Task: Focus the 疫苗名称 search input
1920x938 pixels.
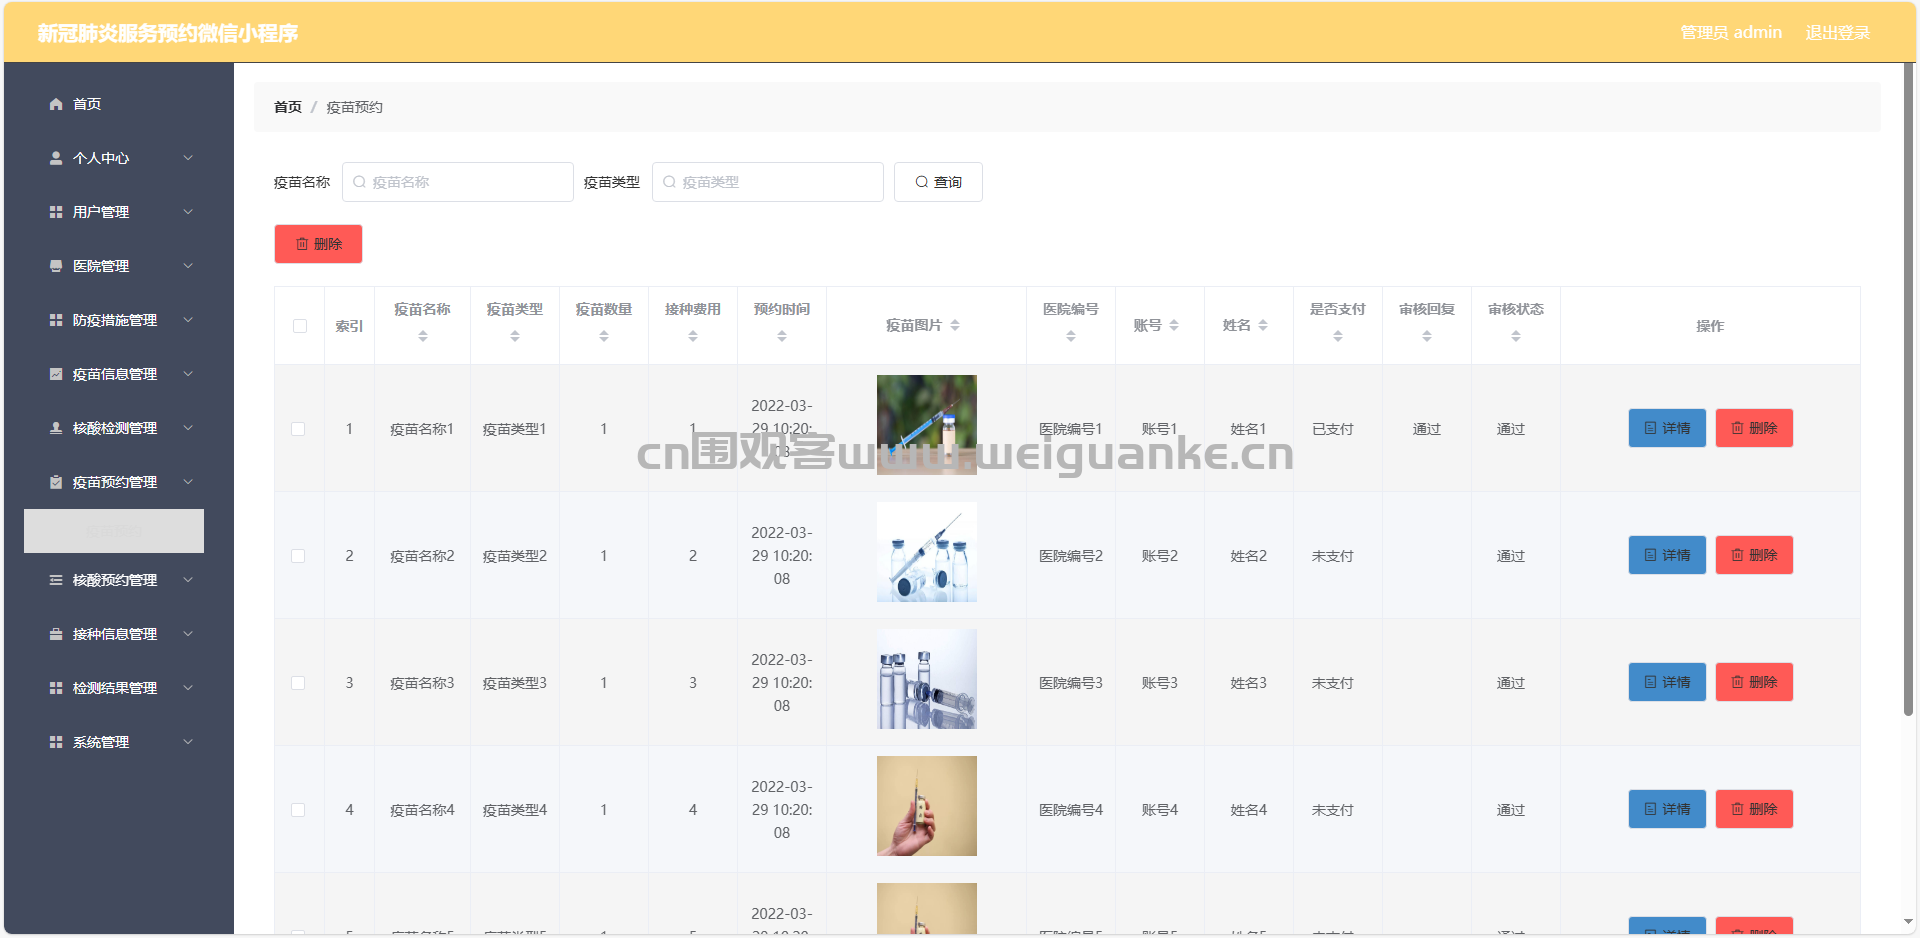Action: tap(458, 182)
